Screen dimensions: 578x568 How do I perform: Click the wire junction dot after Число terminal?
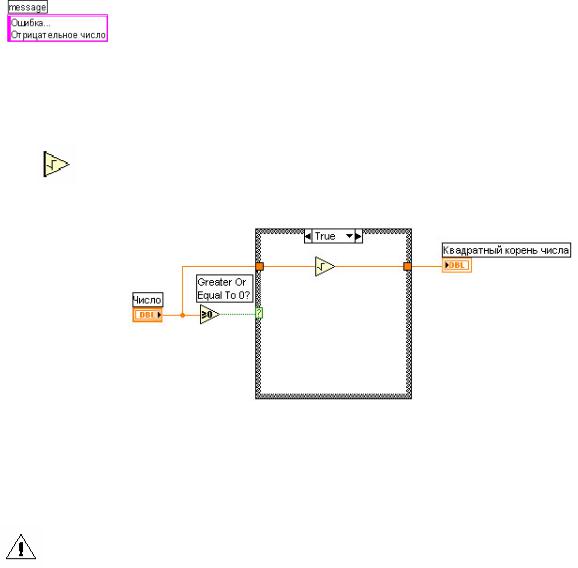point(182,315)
